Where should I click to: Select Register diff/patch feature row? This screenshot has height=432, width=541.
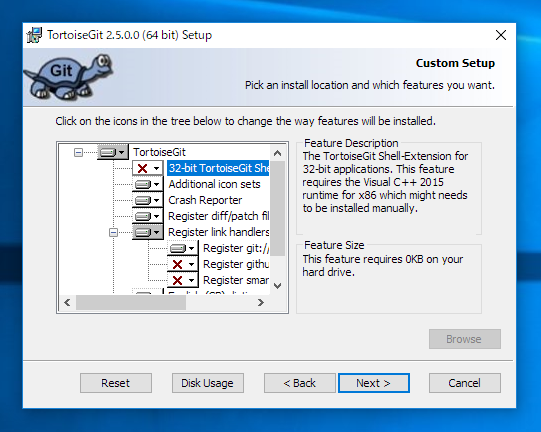(x=218, y=216)
